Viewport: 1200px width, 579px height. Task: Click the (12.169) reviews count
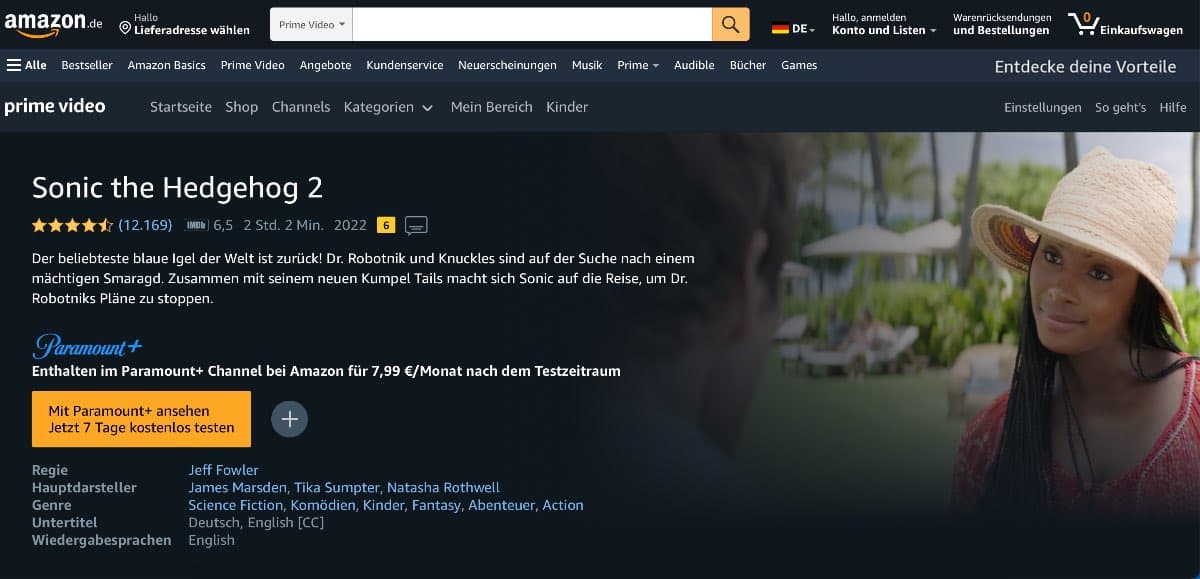[145, 225]
